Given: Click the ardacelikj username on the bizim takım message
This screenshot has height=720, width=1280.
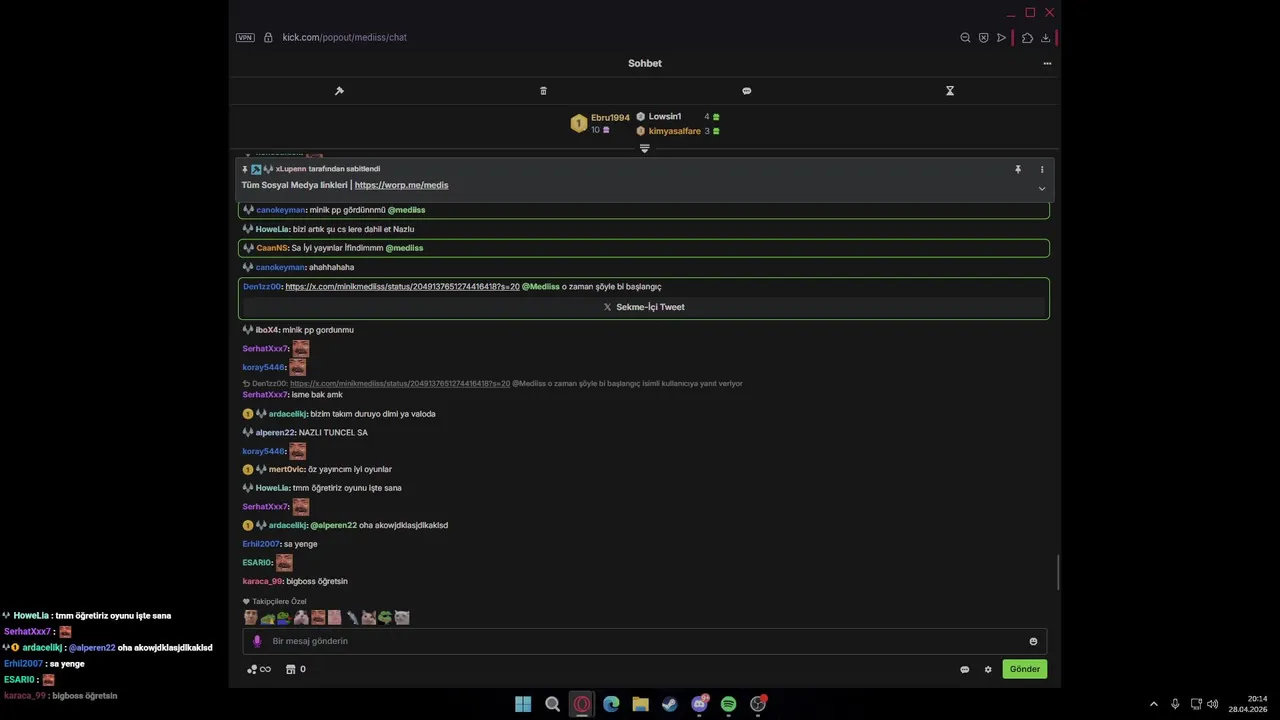Looking at the screenshot, I should pos(288,414).
